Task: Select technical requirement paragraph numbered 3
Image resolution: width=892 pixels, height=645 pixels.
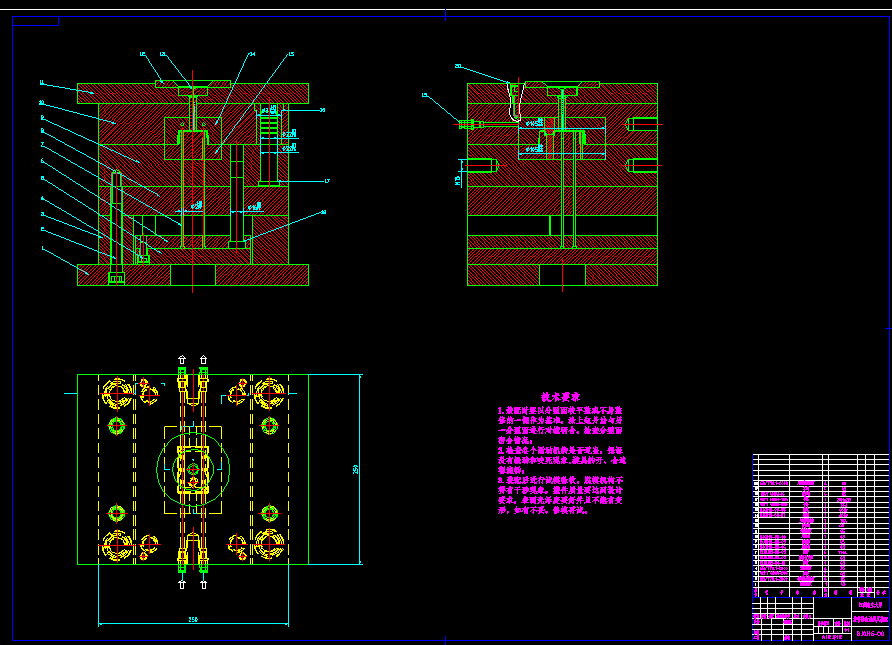Action: pyautogui.click(x=560, y=495)
